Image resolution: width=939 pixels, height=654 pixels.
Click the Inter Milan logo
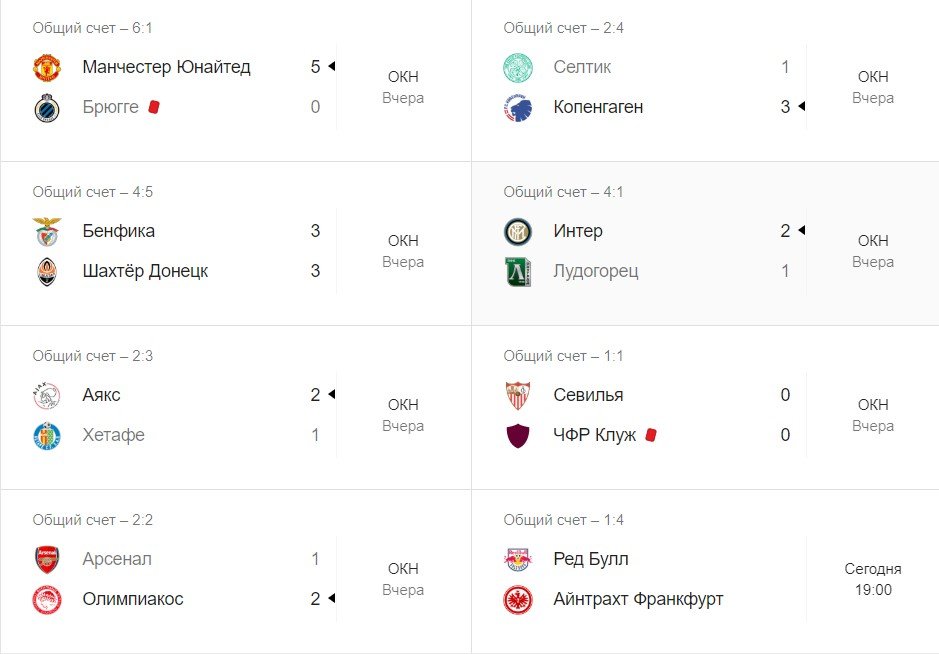(x=518, y=232)
